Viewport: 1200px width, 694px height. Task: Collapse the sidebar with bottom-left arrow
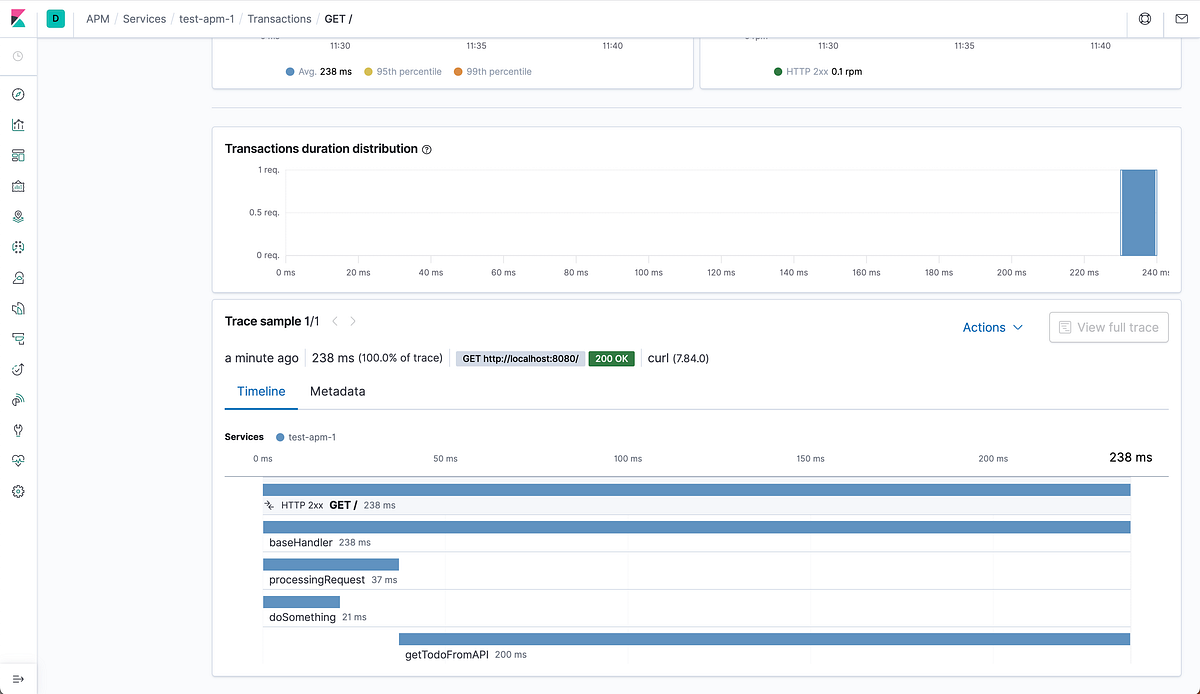click(x=18, y=678)
